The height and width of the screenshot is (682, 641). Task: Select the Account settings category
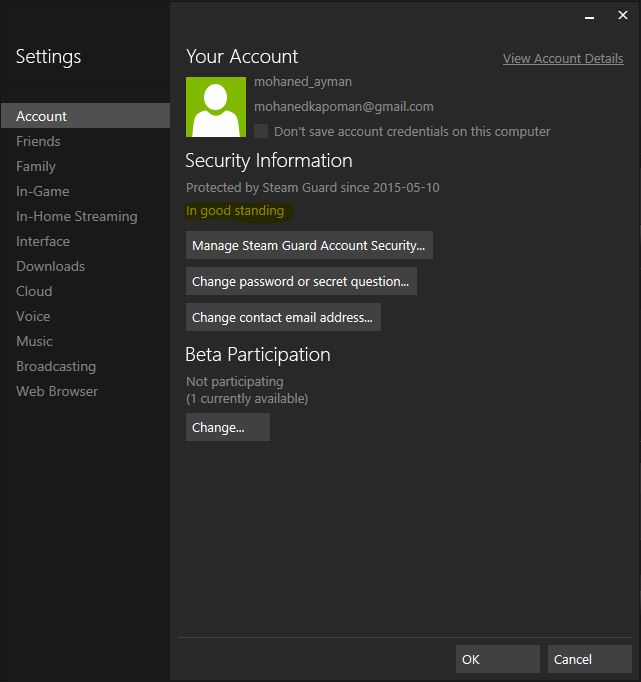point(85,116)
